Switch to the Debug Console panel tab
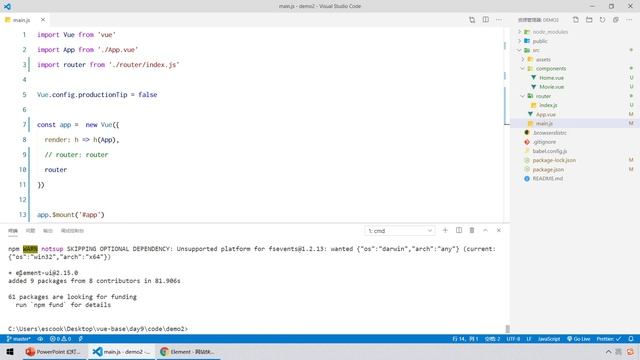Image resolution: width=640 pixels, height=360 pixels. coord(72,231)
